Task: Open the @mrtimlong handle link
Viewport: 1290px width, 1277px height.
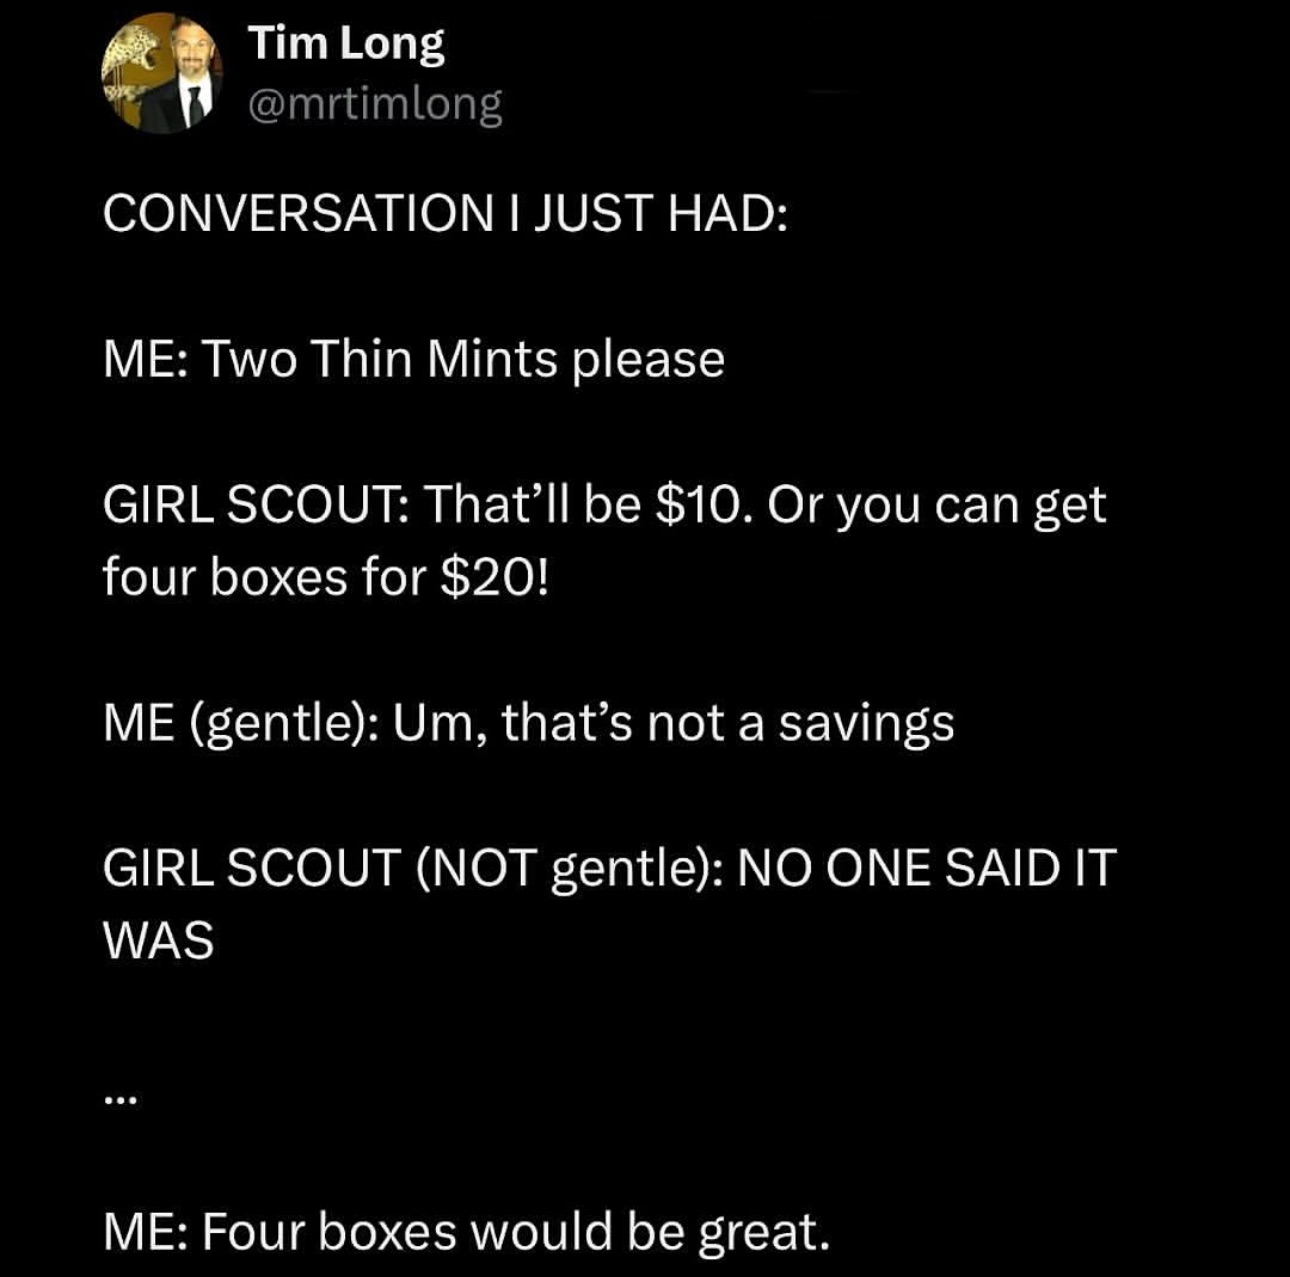Action: (x=375, y=103)
